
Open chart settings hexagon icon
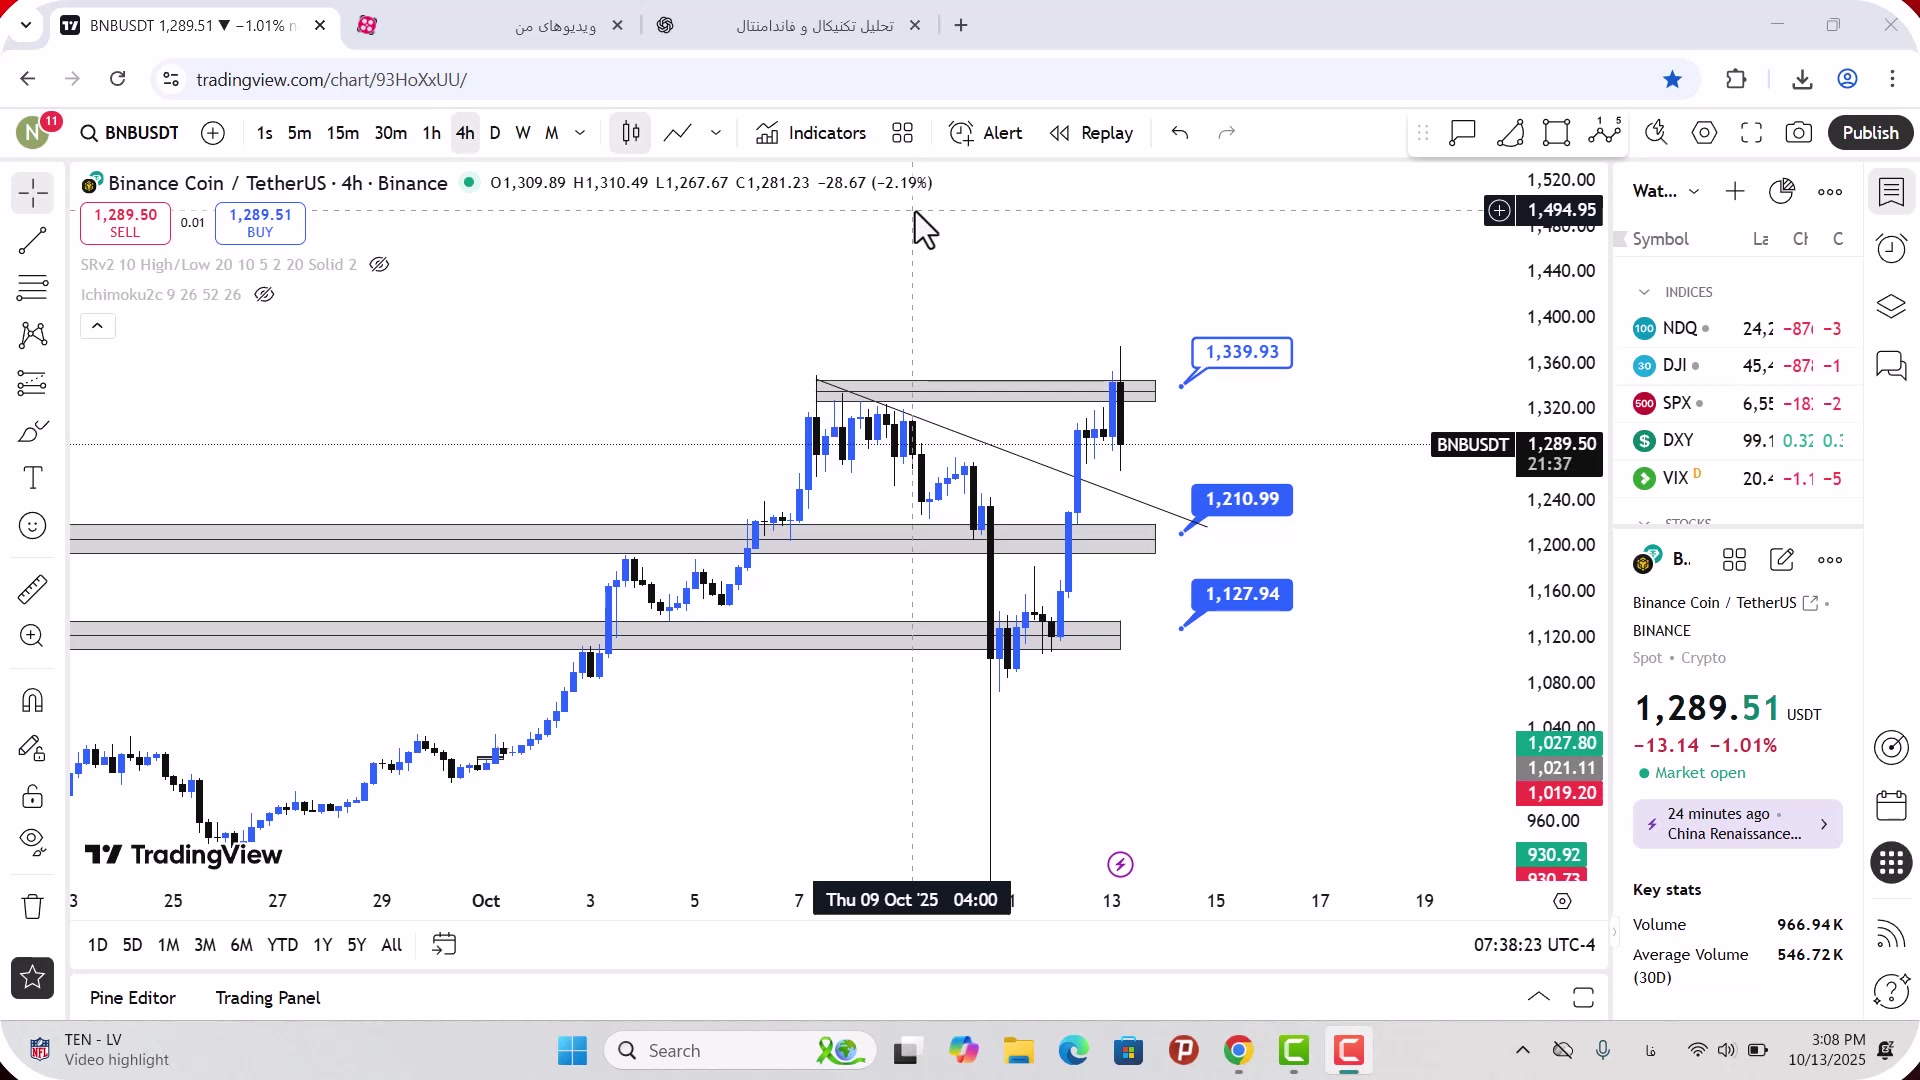pyautogui.click(x=1705, y=133)
